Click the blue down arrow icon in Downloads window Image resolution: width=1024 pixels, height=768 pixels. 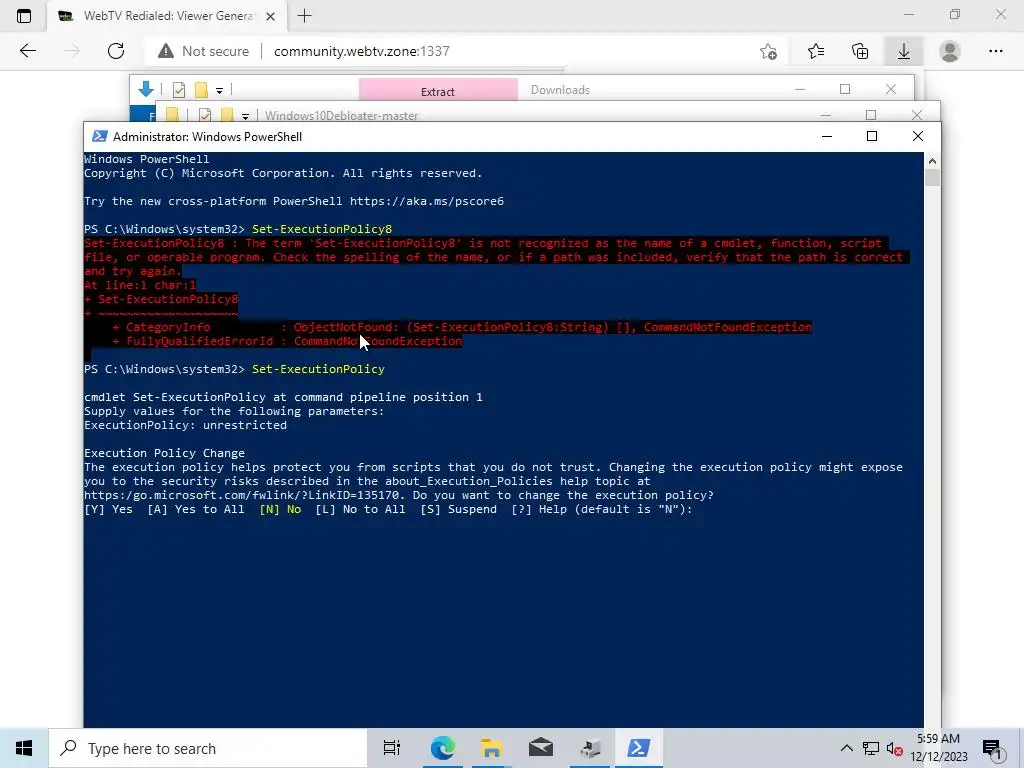146,89
